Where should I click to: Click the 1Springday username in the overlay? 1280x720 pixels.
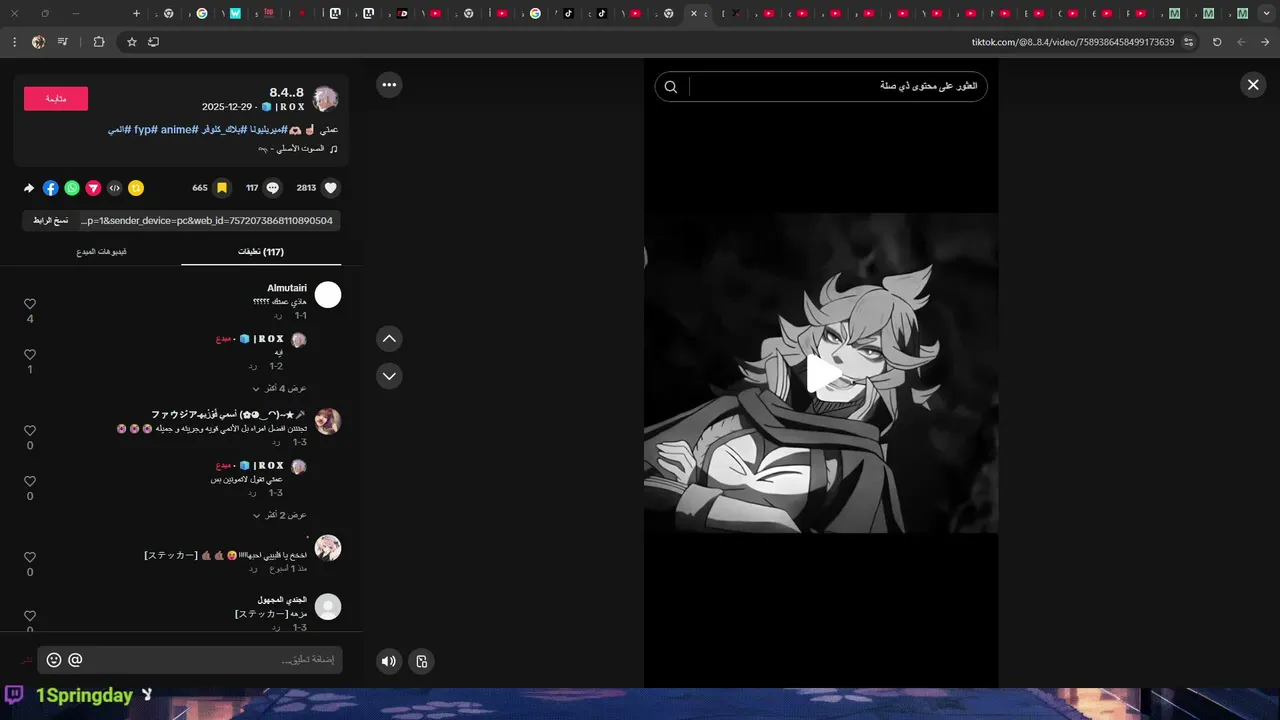(84, 695)
